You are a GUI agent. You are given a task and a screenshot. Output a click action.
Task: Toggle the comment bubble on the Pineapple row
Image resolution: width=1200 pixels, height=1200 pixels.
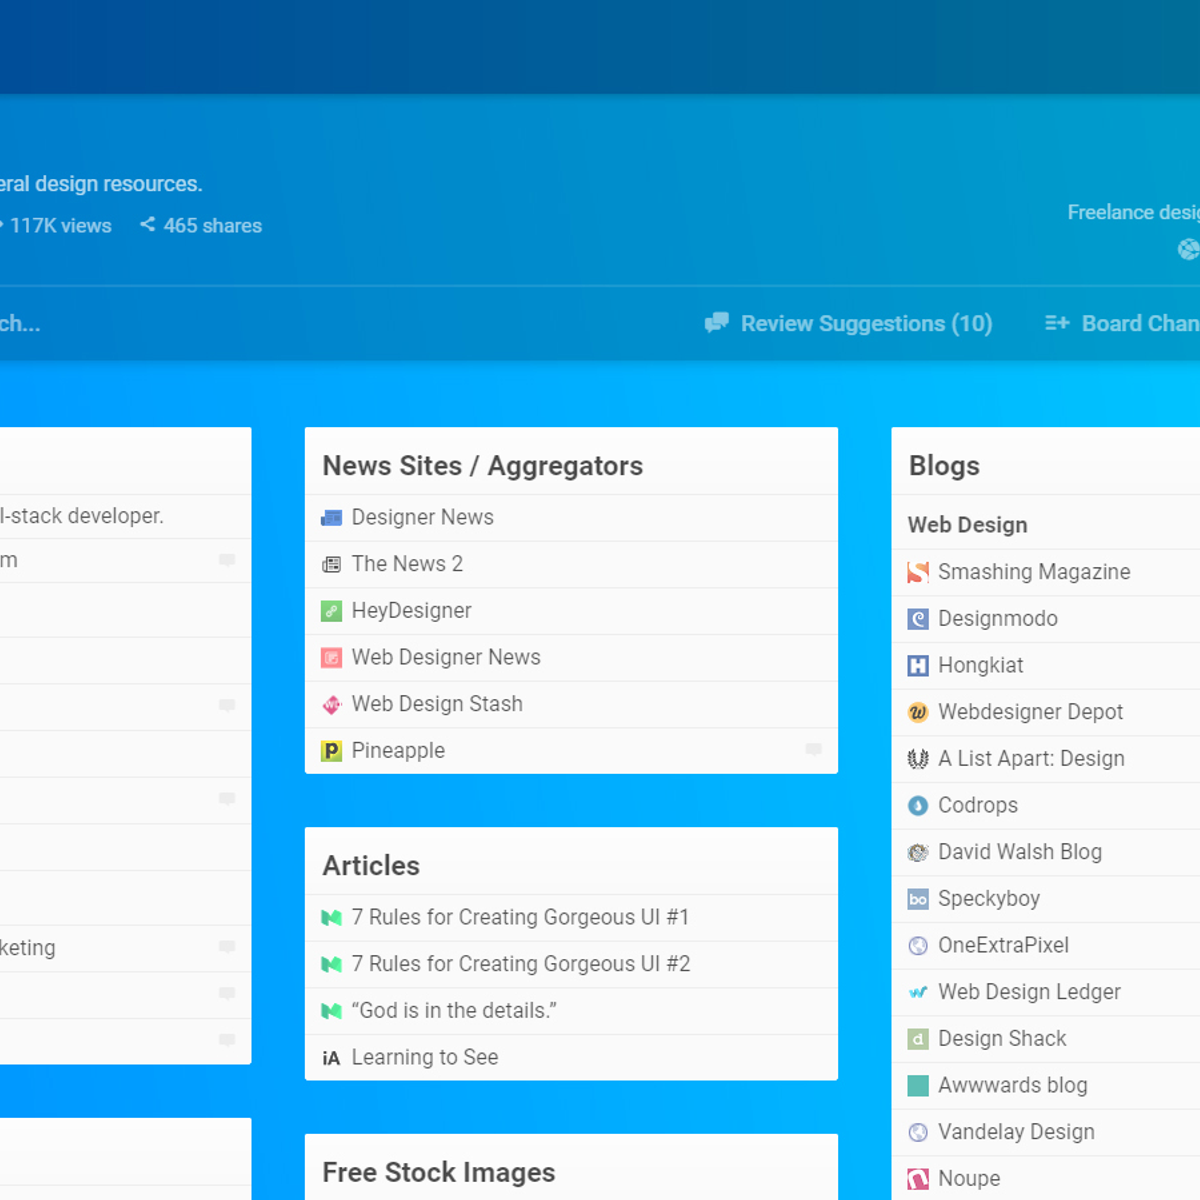coord(813,750)
